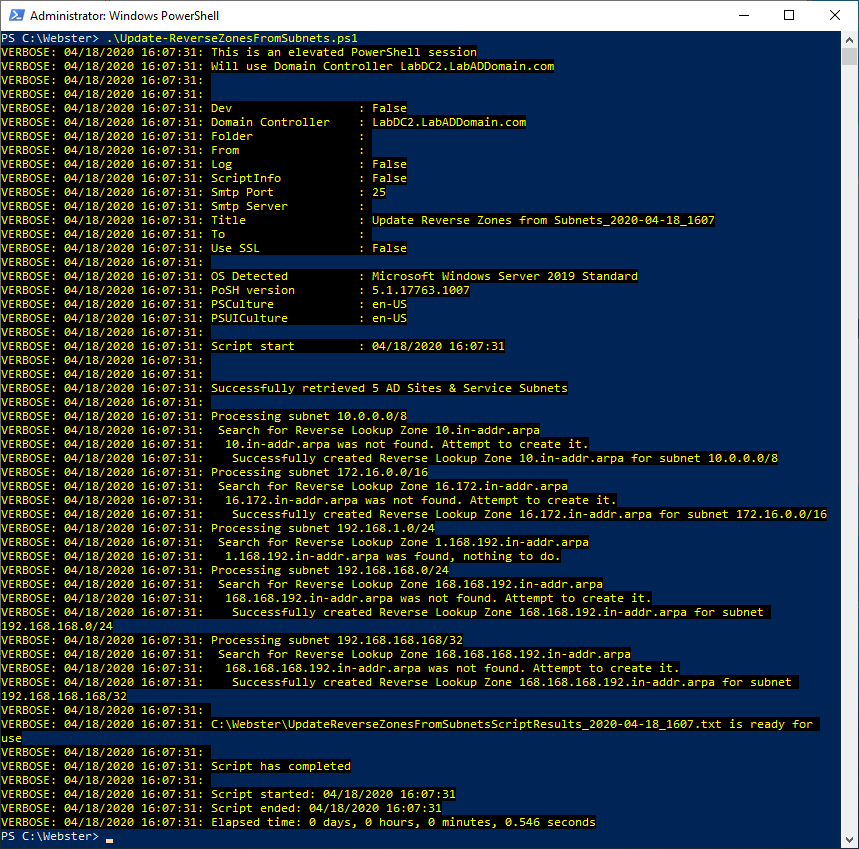Minimize the PowerShell window
The width and height of the screenshot is (859, 849).
pyautogui.click(x=744, y=16)
